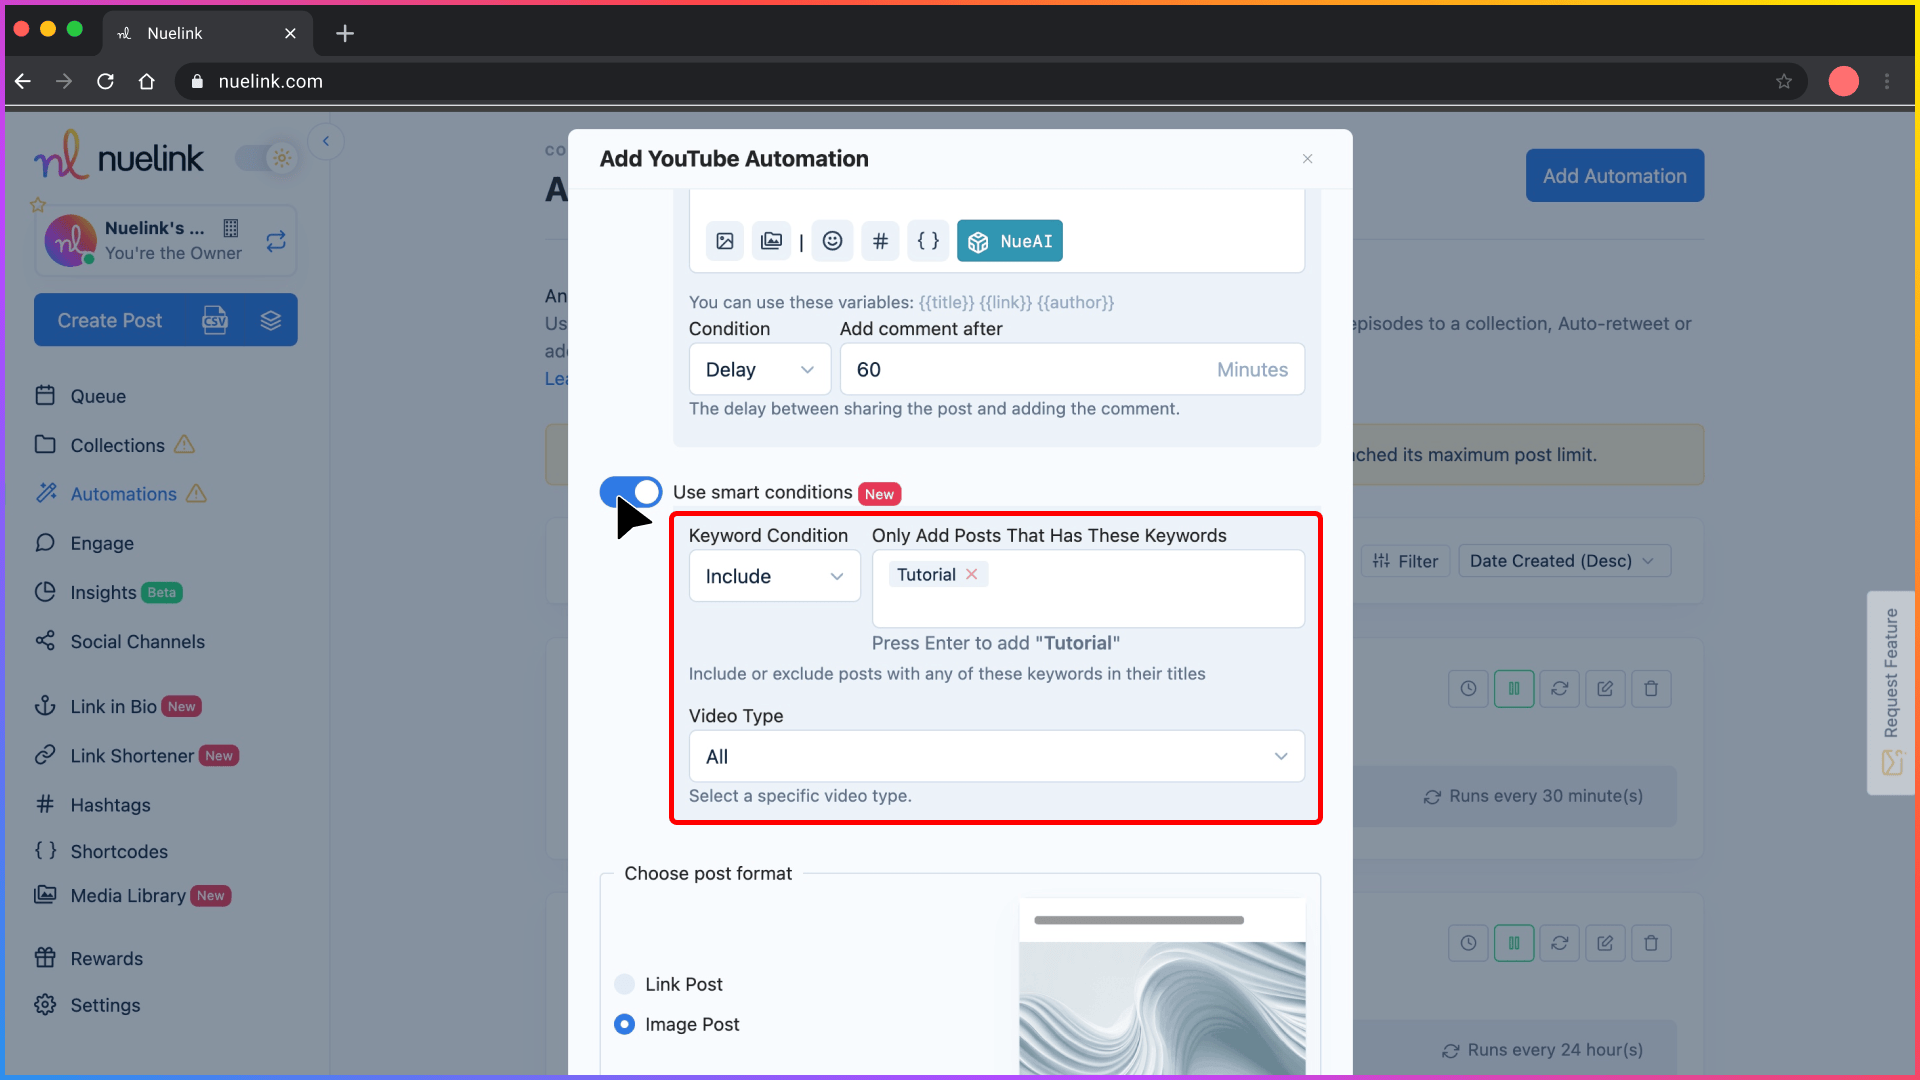The image size is (1920, 1080).
Task: Open browser home page
Action: click(x=147, y=81)
